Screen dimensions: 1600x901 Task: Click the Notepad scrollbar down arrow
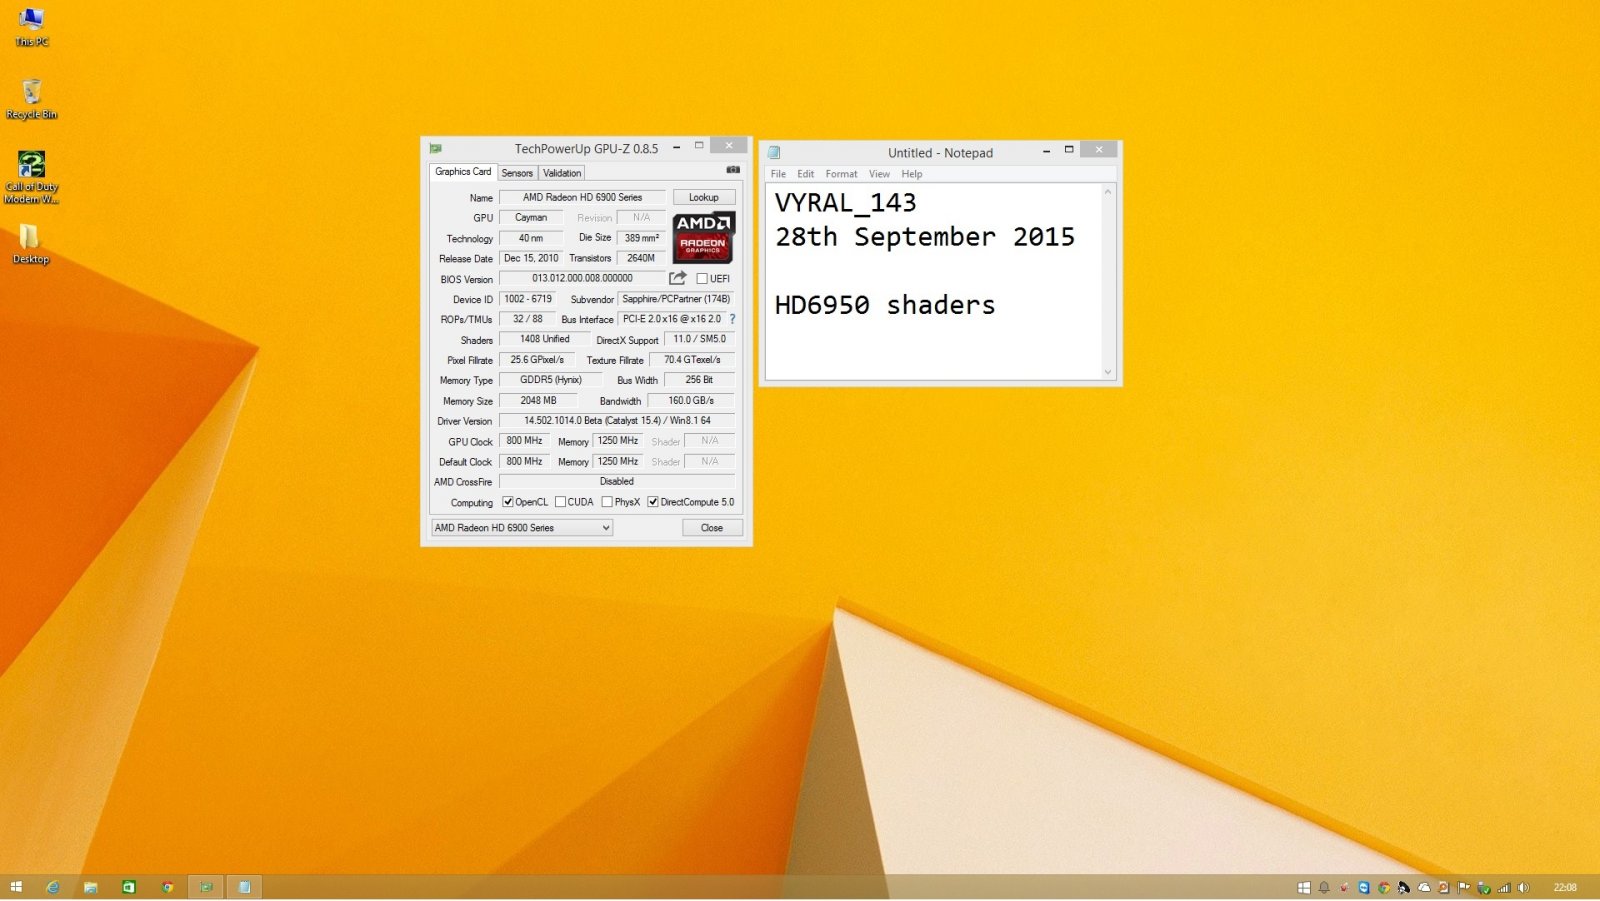pyautogui.click(x=1108, y=371)
